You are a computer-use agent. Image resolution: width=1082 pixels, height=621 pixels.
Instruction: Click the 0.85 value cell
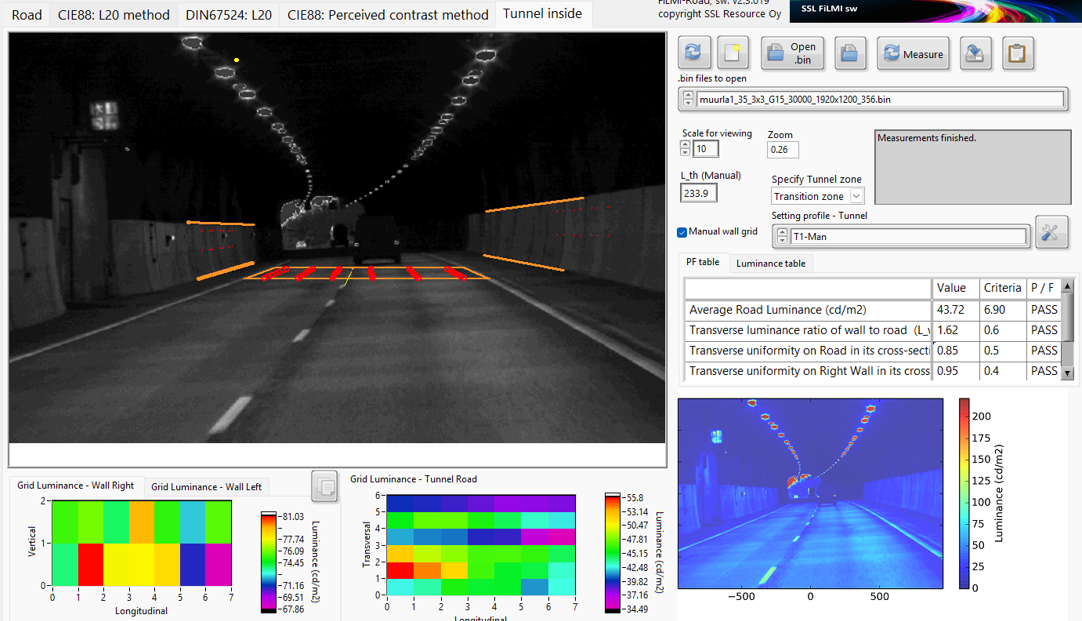pyautogui.click(x=956, y=351)
